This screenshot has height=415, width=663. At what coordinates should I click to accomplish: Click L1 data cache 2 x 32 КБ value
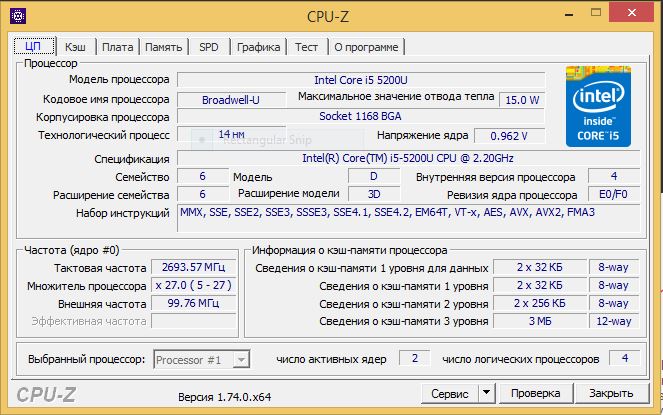point(540,267)
